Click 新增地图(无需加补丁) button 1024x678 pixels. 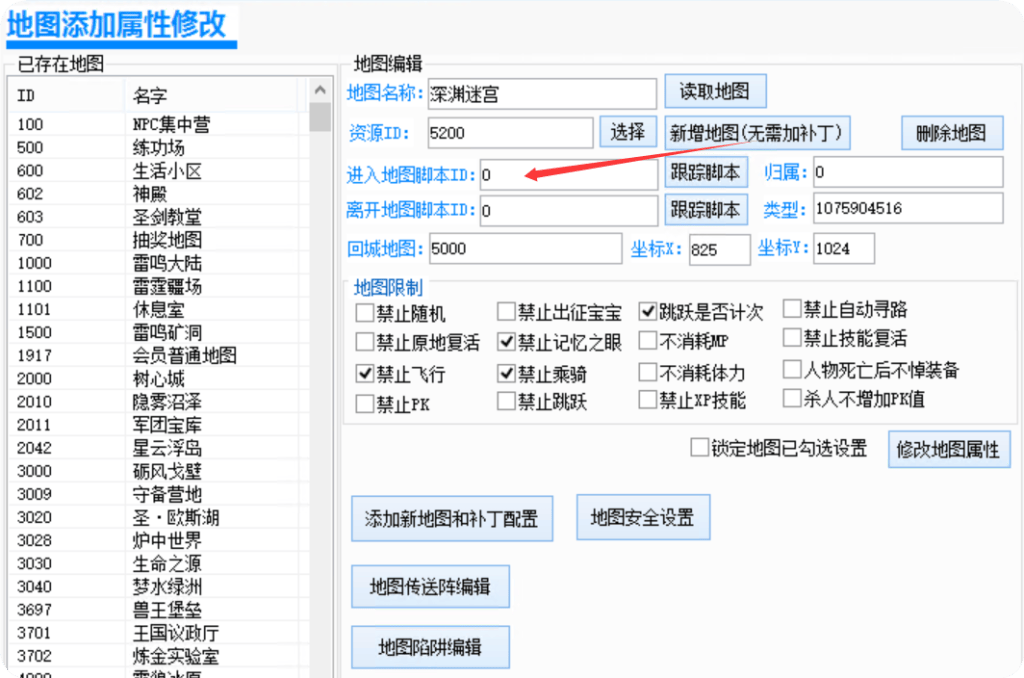[x=757, y=132]
